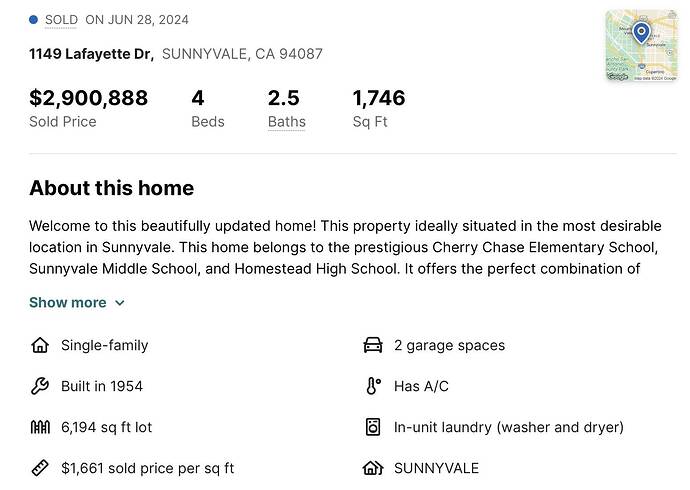
Task: Click the fence icon beside lot size
Action: (40, 427)
